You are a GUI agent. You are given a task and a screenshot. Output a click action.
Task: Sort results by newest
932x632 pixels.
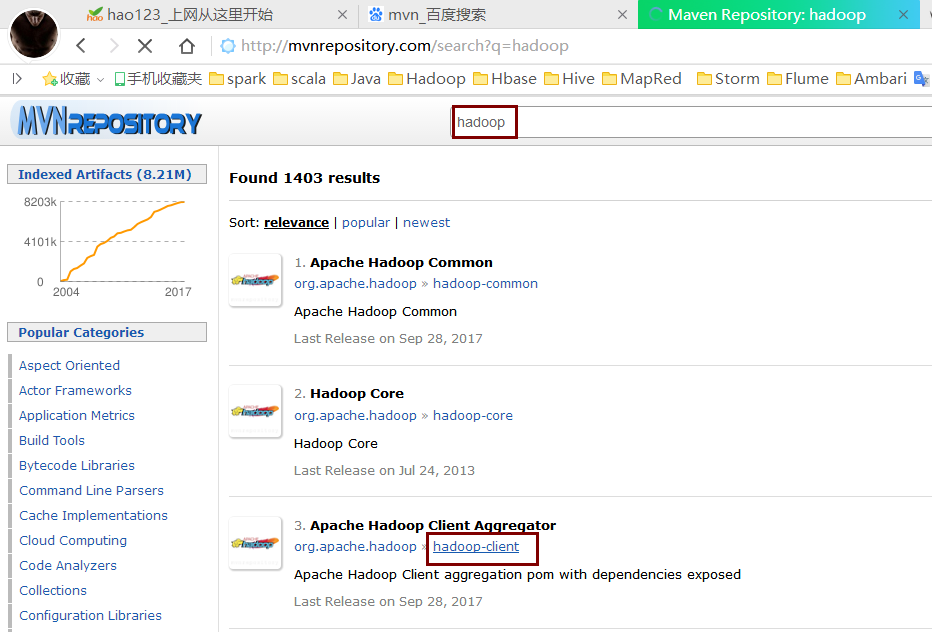click(426, 222)
